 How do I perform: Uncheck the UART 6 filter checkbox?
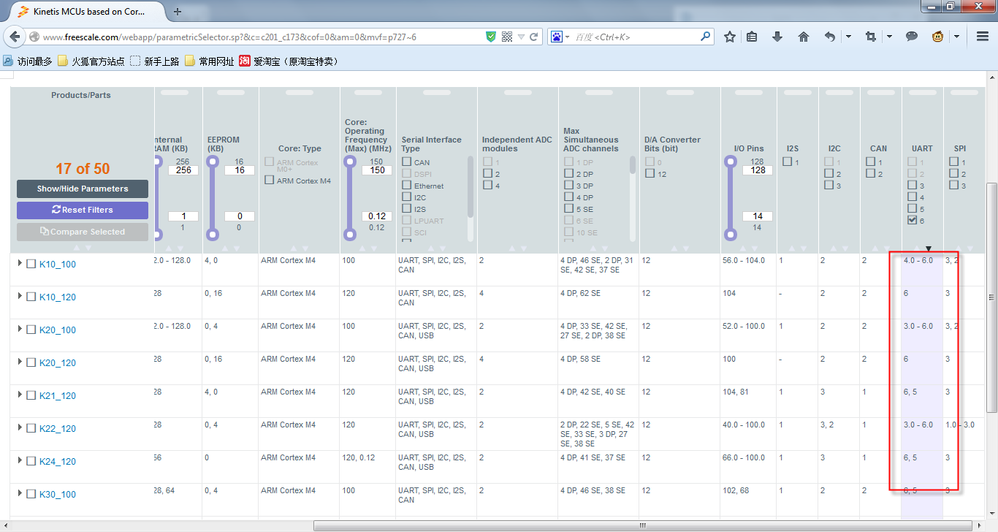click(912, 220)
